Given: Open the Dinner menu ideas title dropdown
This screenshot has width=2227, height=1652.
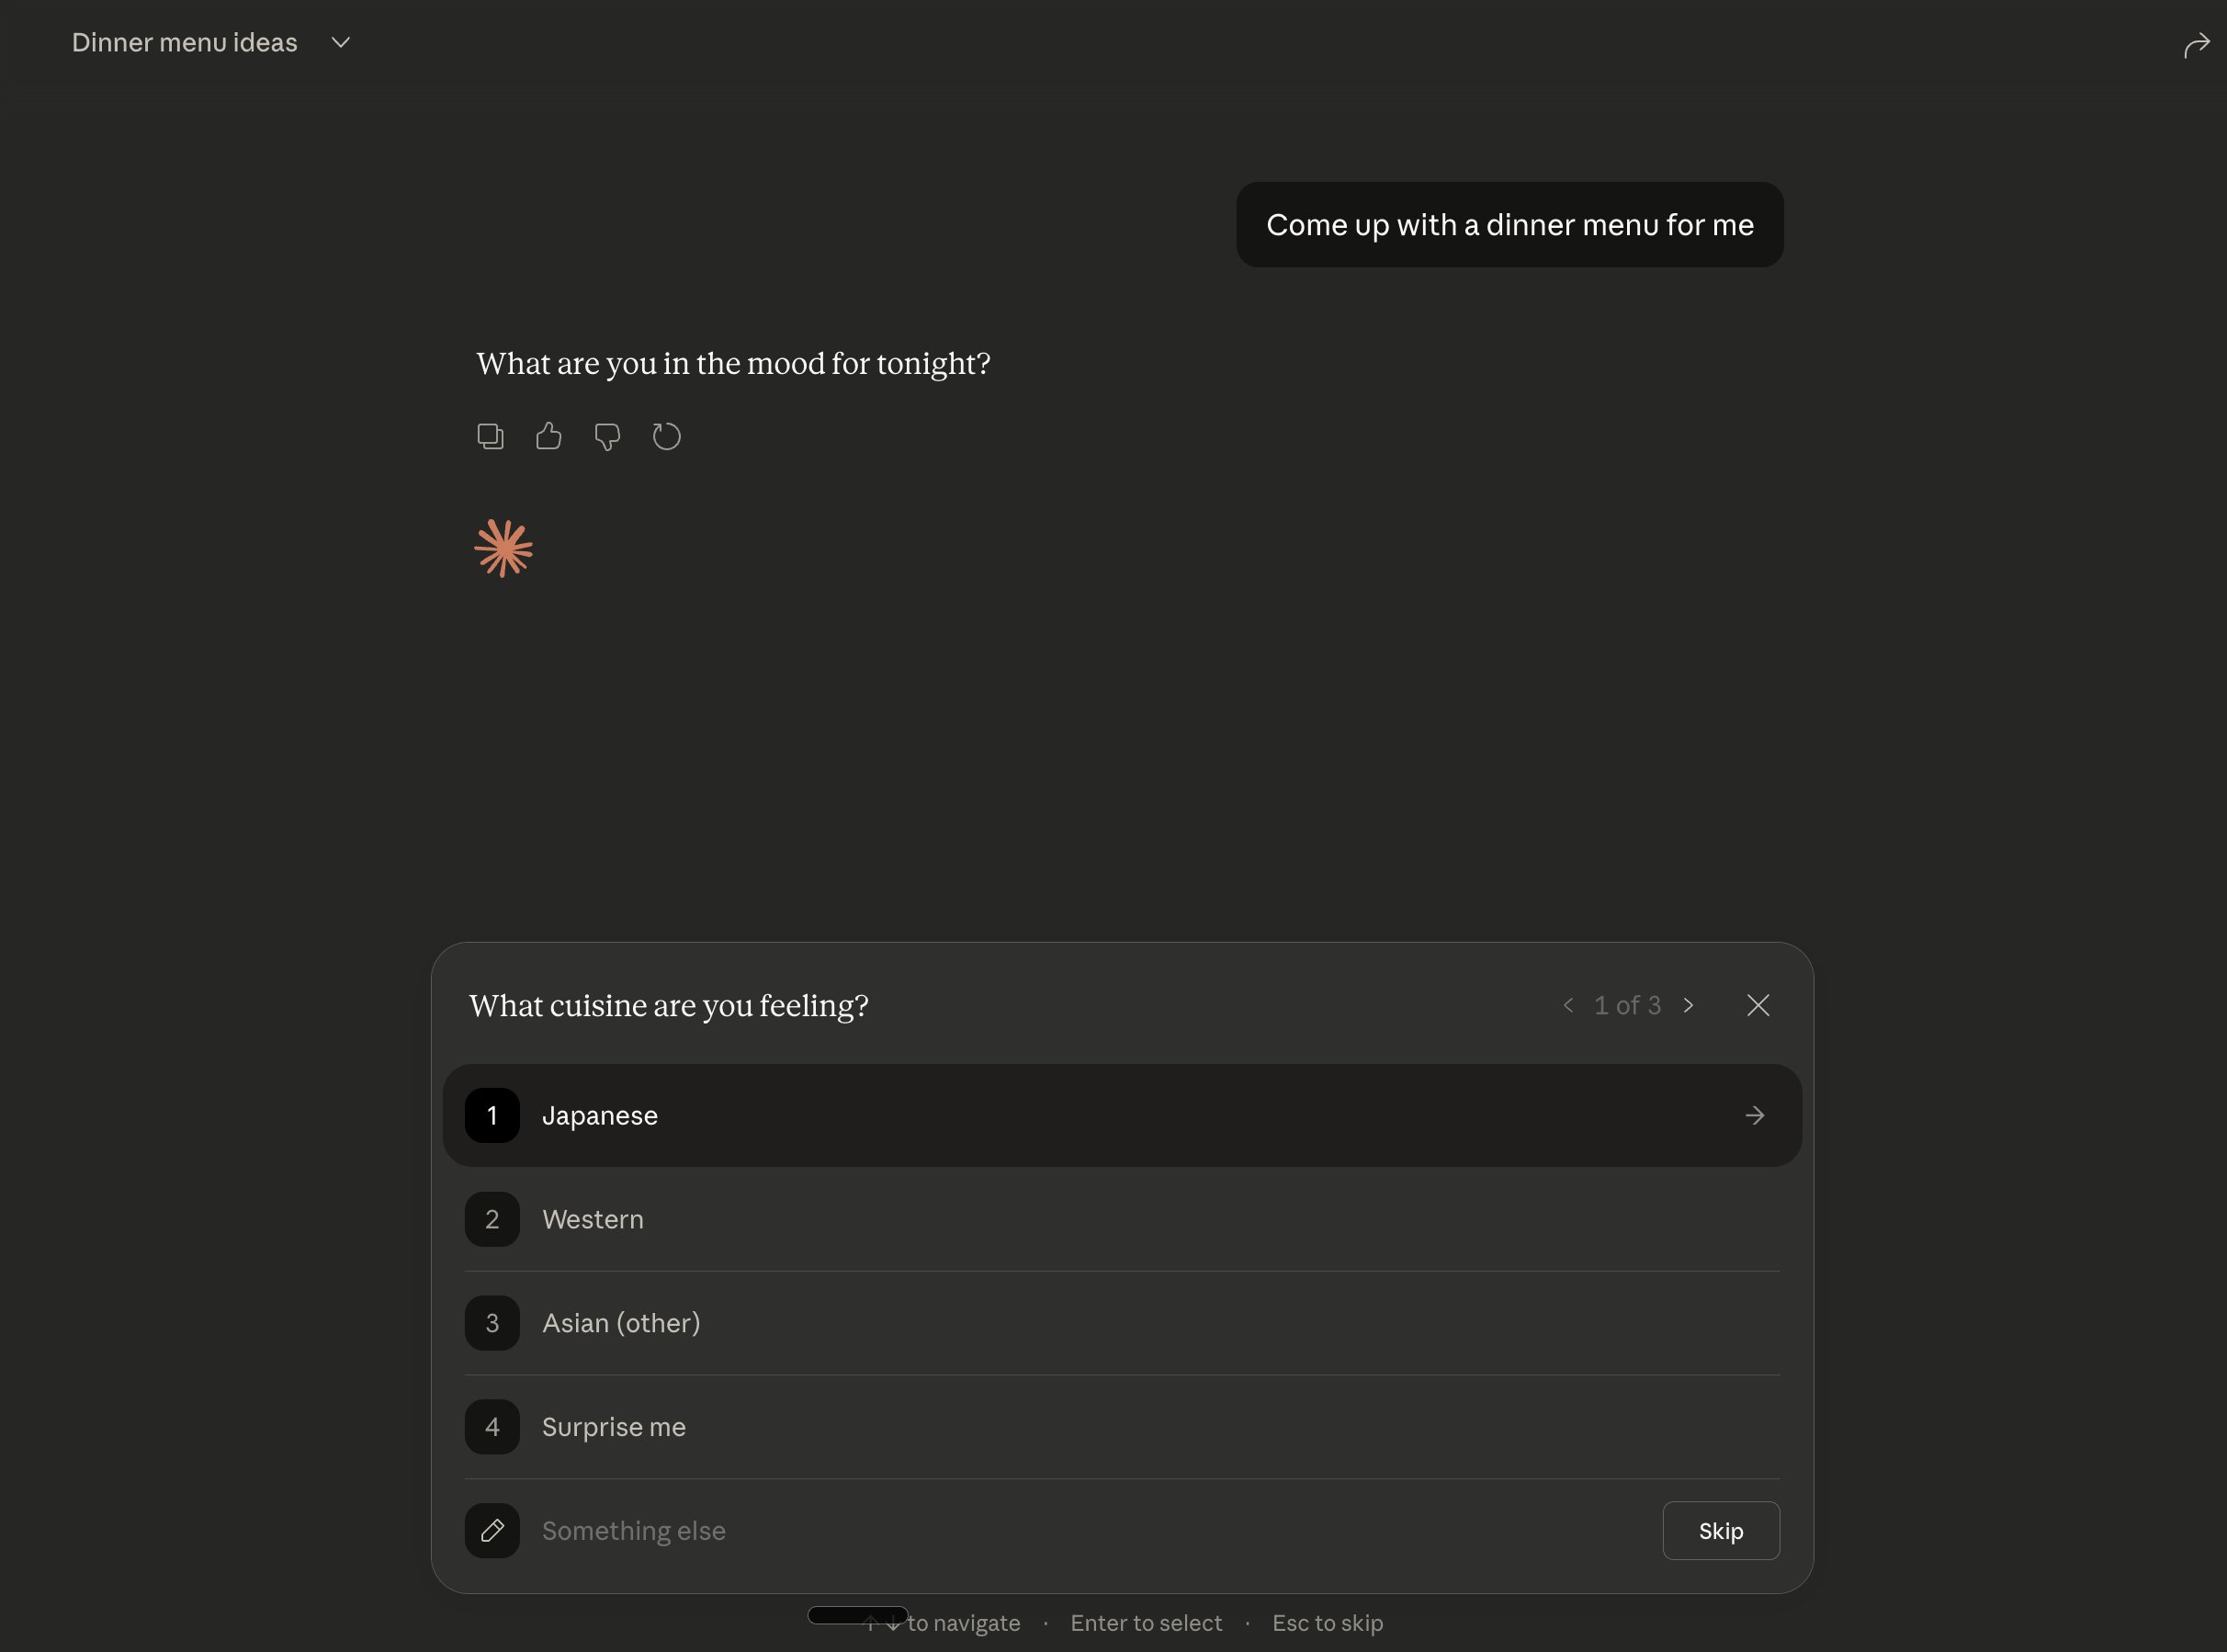Looking at the screenshot, I should (x=340, y=43).
